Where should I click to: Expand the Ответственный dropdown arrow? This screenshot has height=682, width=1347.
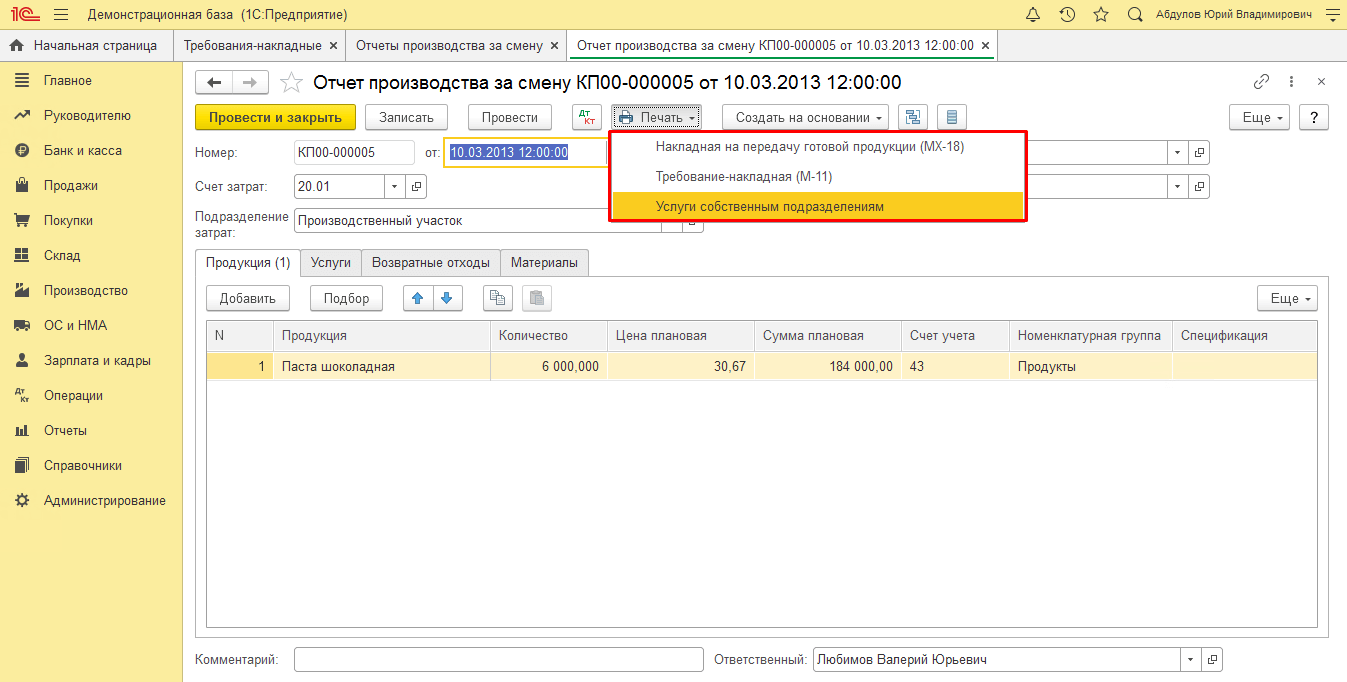click(x=1190, y=660)
